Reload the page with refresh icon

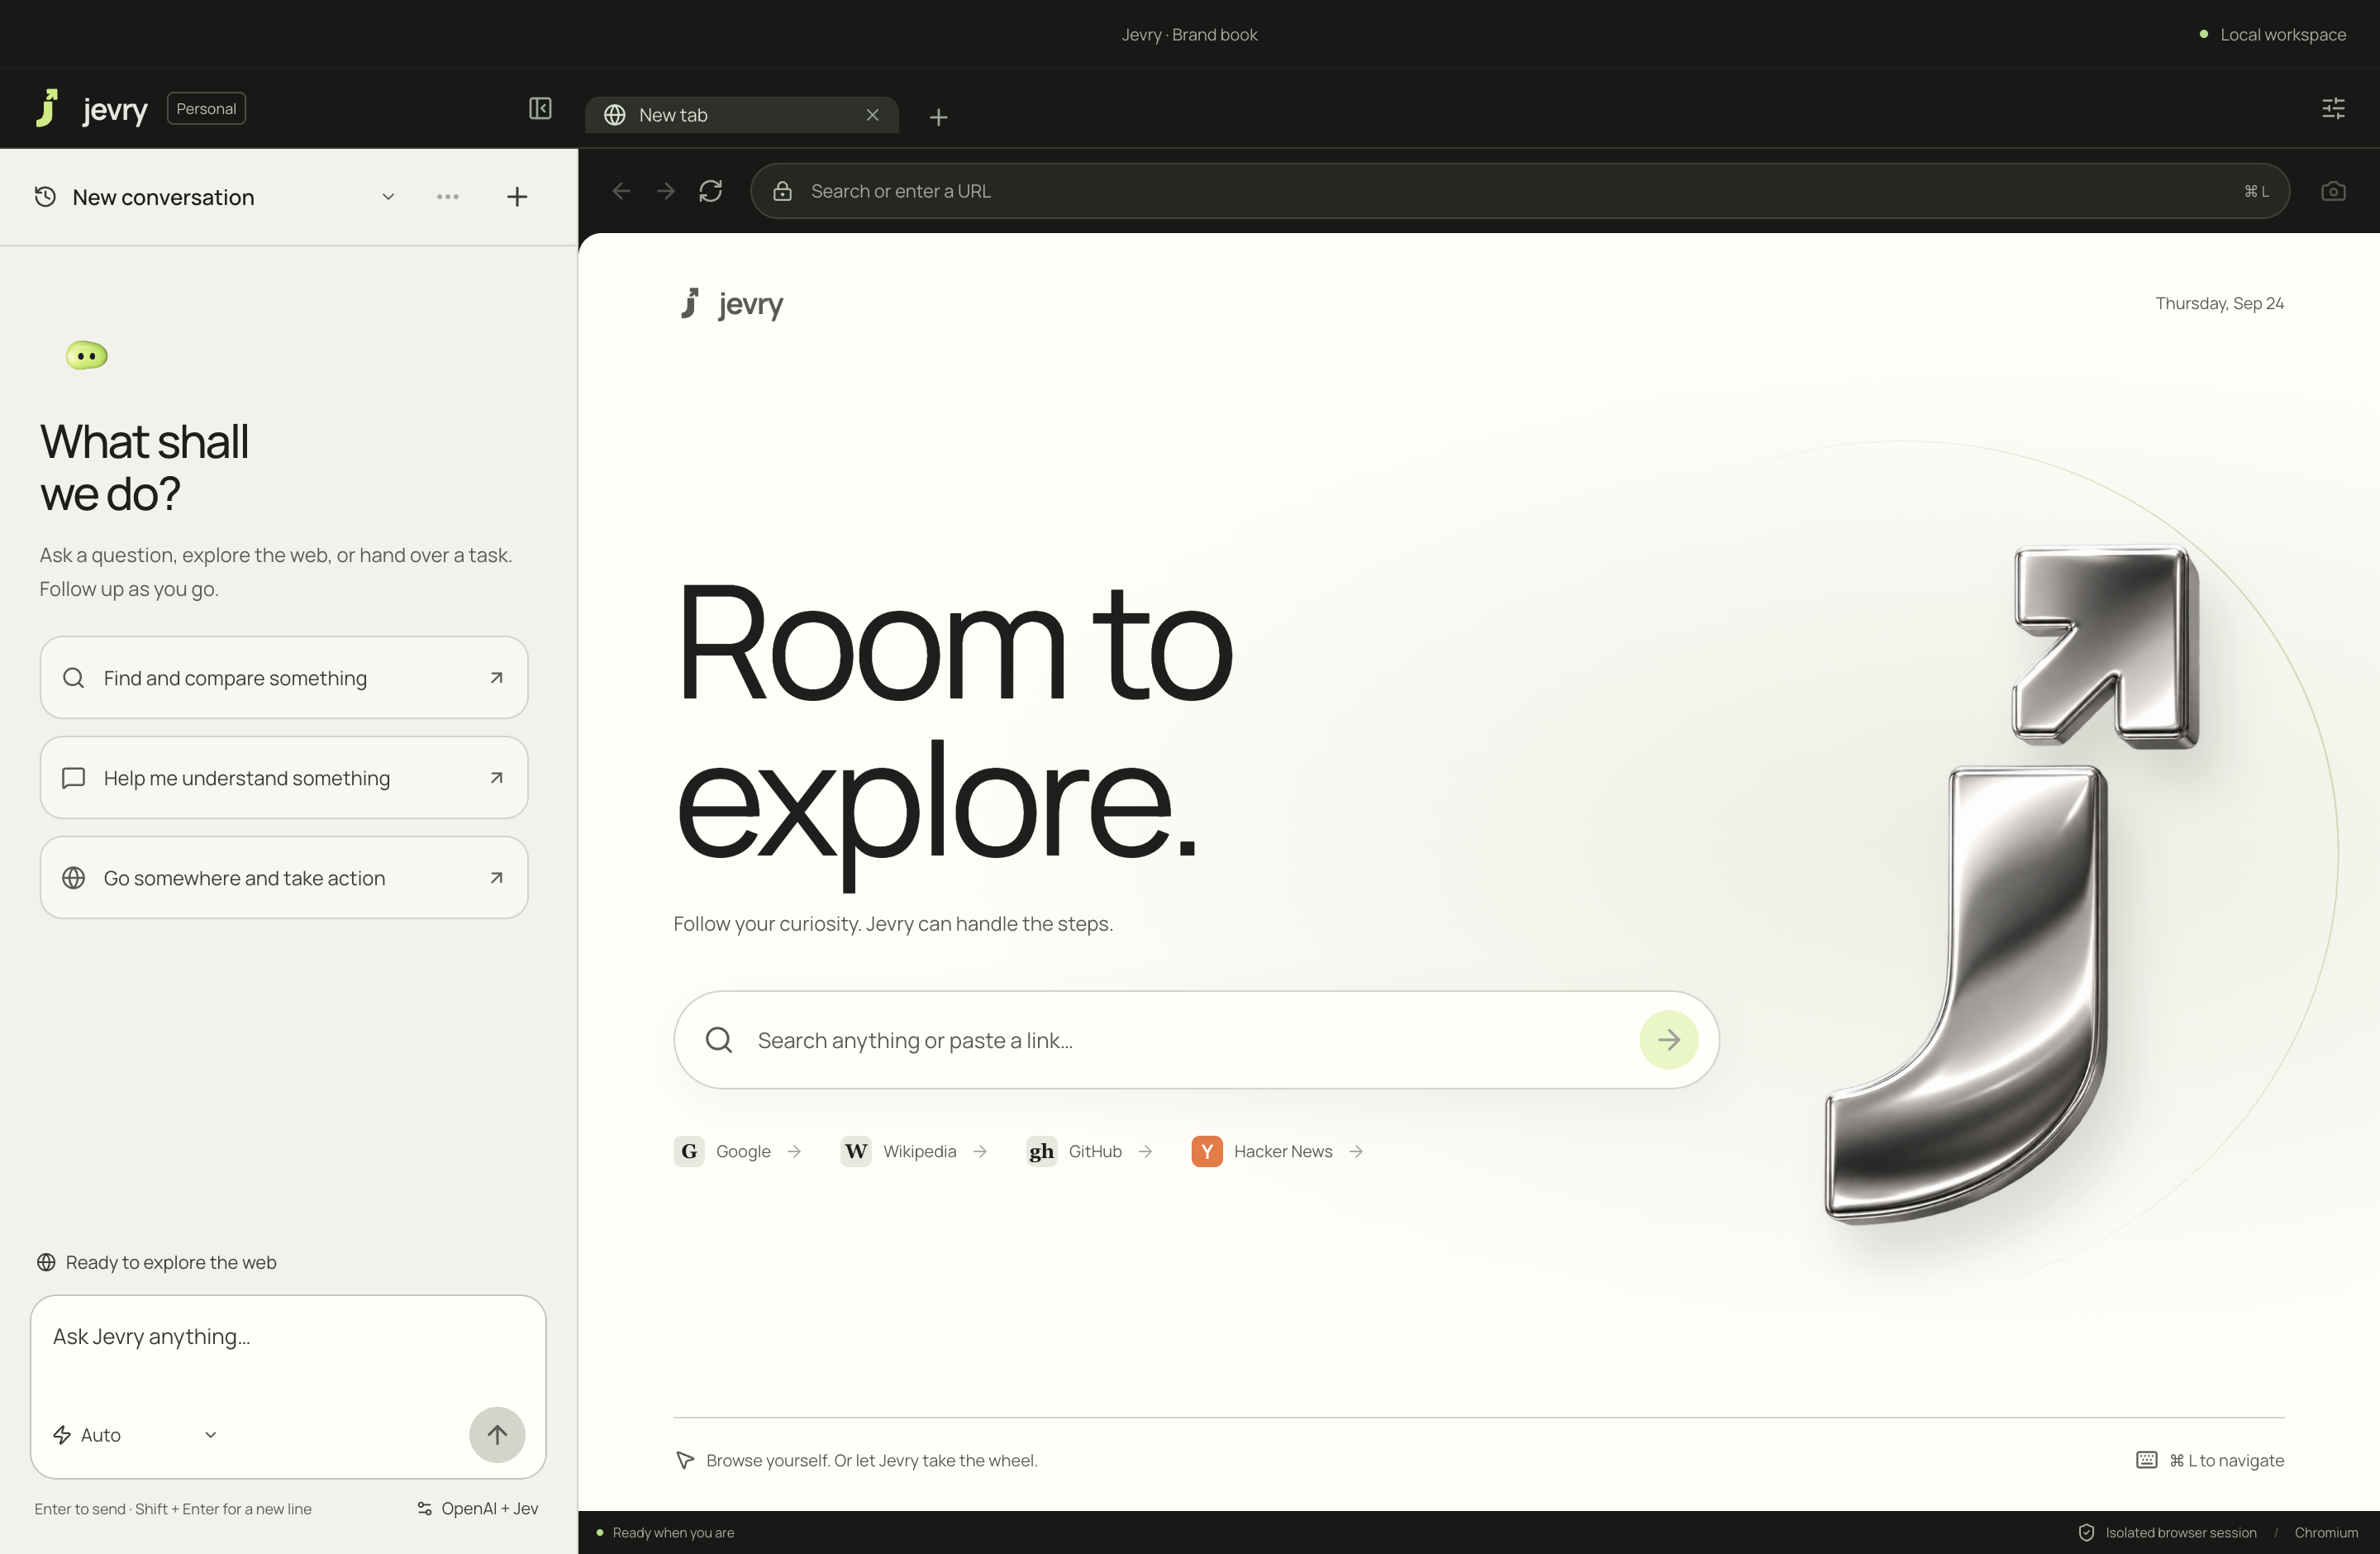[711, 191]
